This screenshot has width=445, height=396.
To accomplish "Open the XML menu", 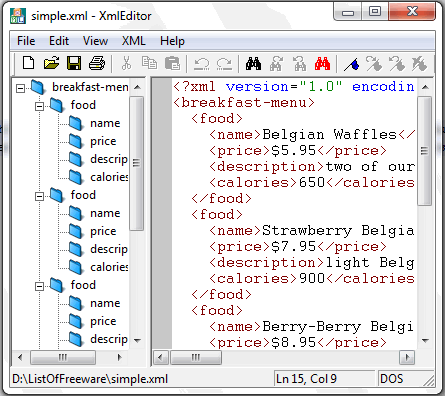I will (133, 41).
